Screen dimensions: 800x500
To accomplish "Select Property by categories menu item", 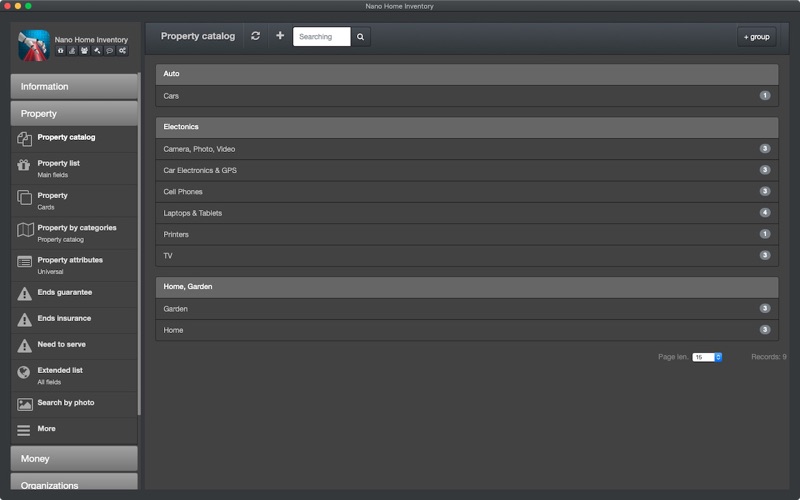I will tap(77, 228).
